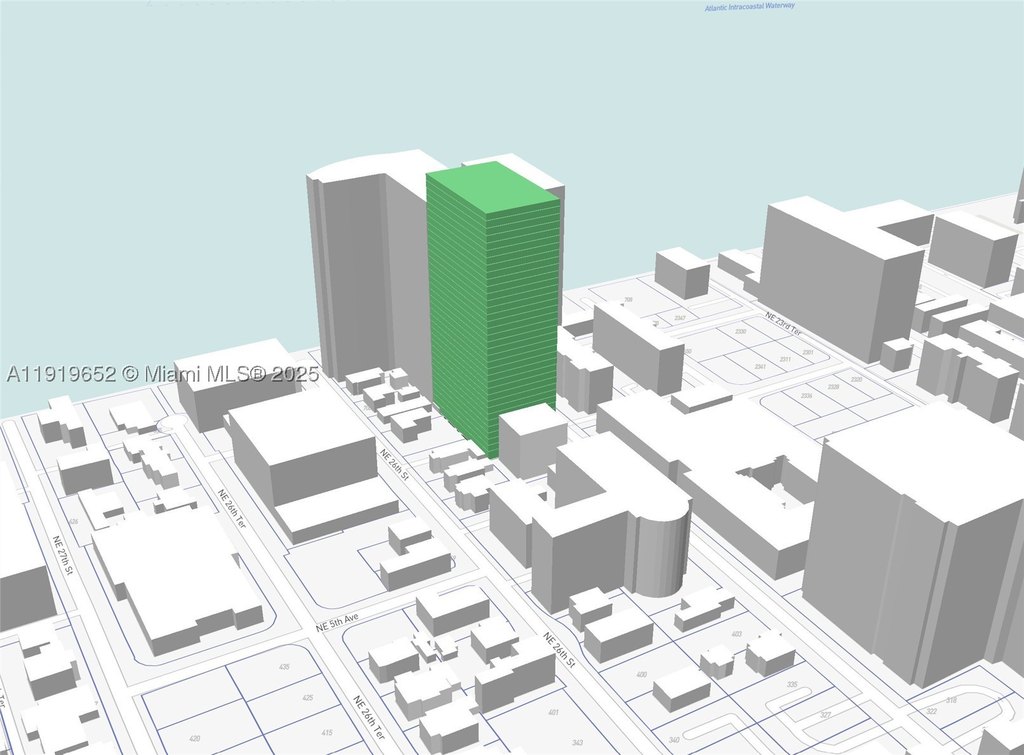
Task: Click the Atlantic Intracoastal Waterway label
Action: point(750,7)
